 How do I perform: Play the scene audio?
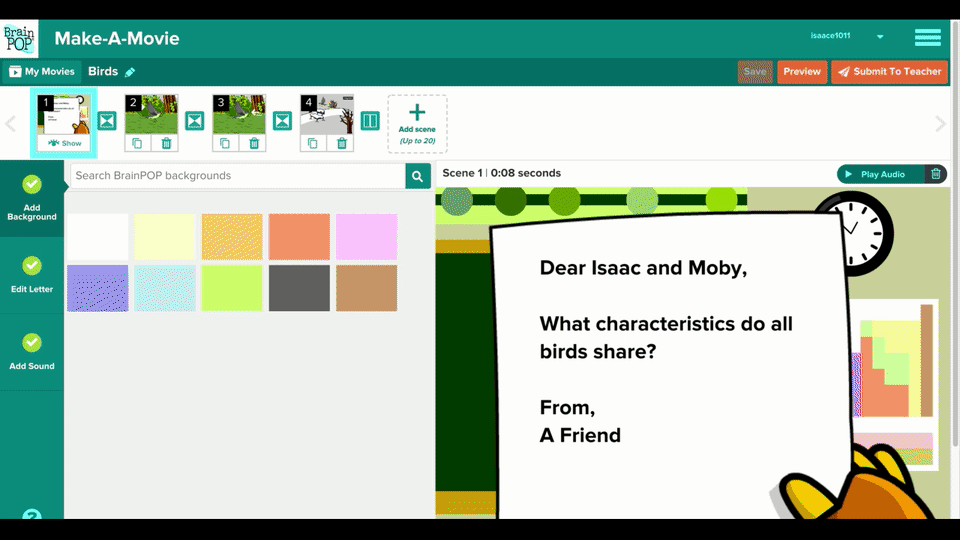point(880,174)
